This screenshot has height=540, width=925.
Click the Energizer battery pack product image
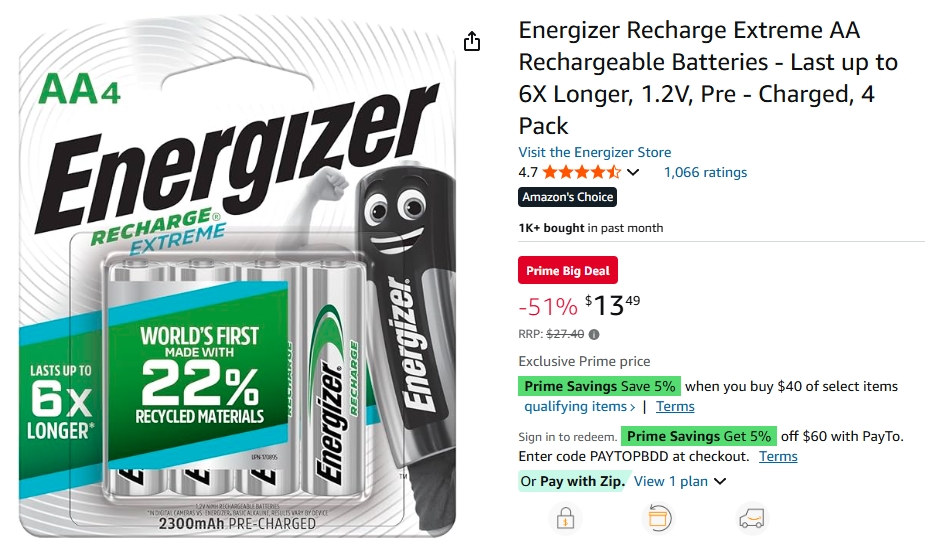pos(237,277)
